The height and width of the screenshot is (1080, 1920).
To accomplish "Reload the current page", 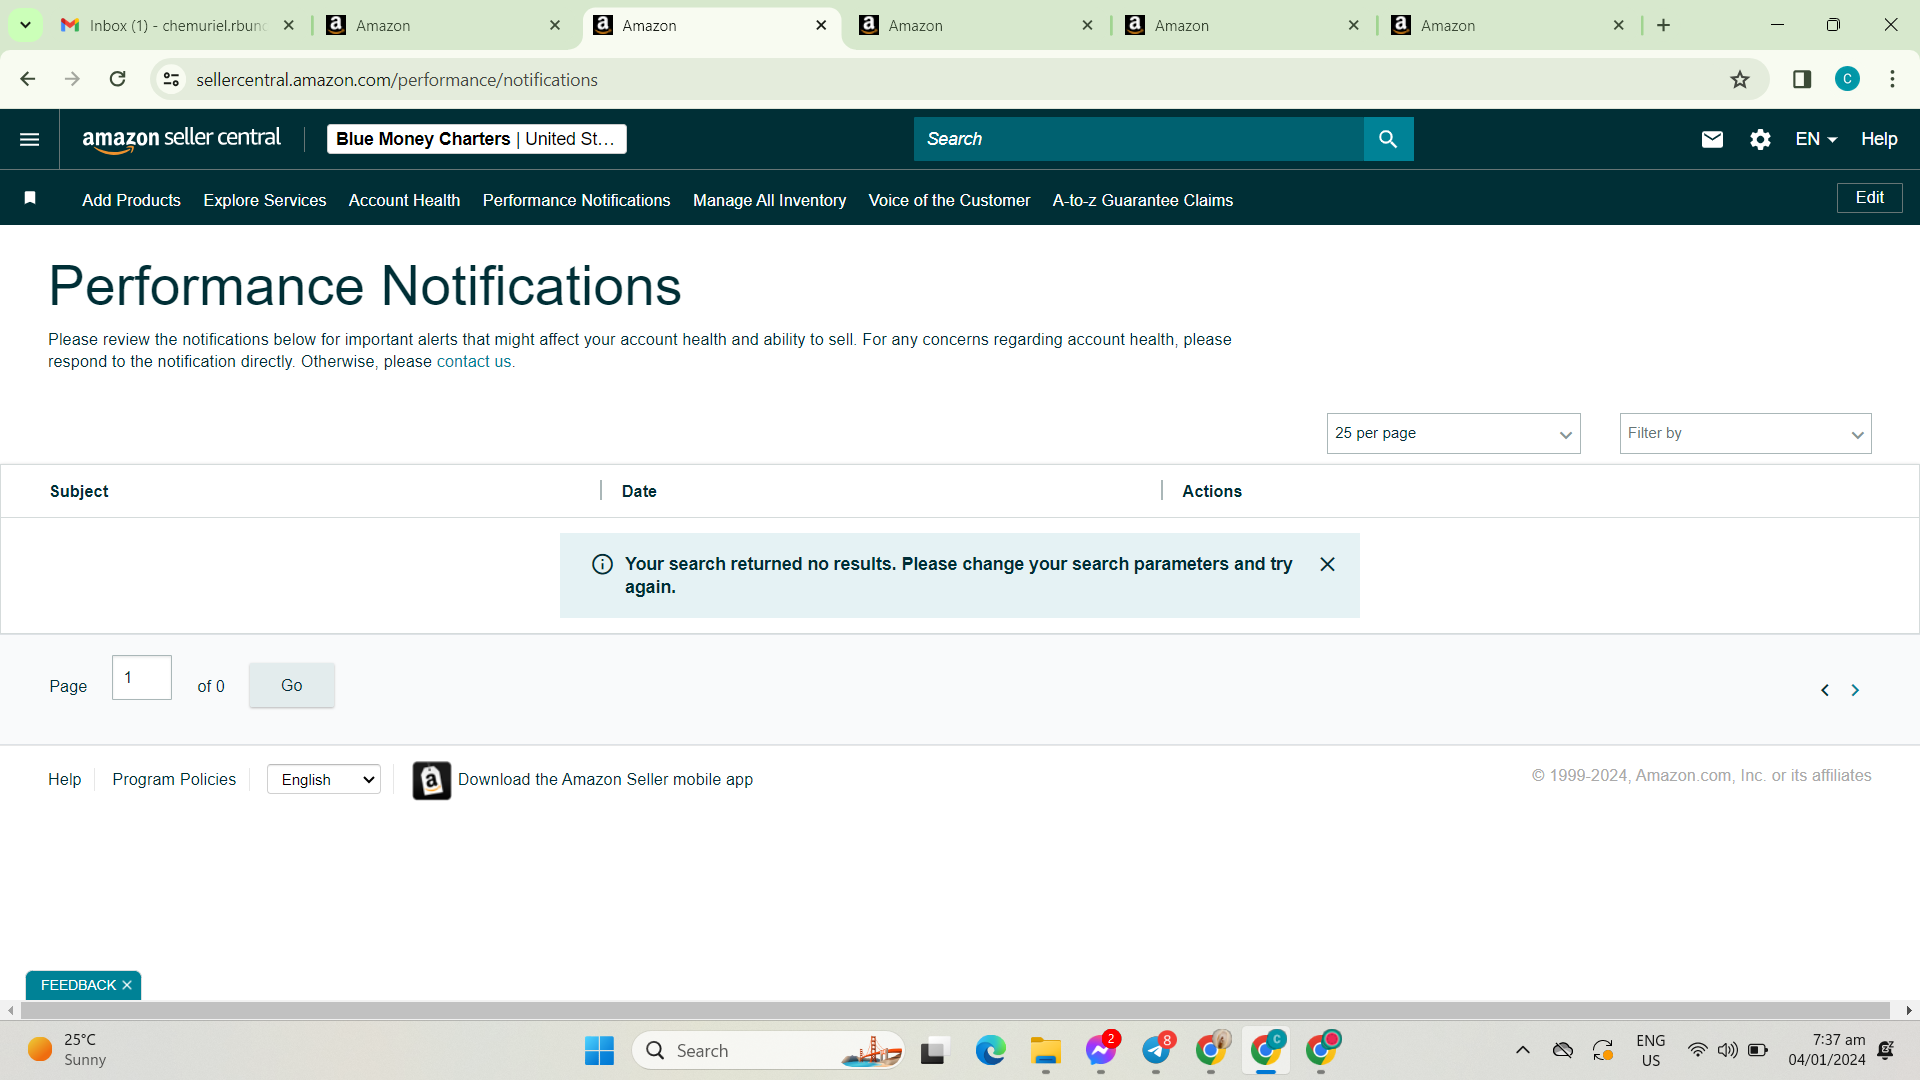I will click(118, 79).
